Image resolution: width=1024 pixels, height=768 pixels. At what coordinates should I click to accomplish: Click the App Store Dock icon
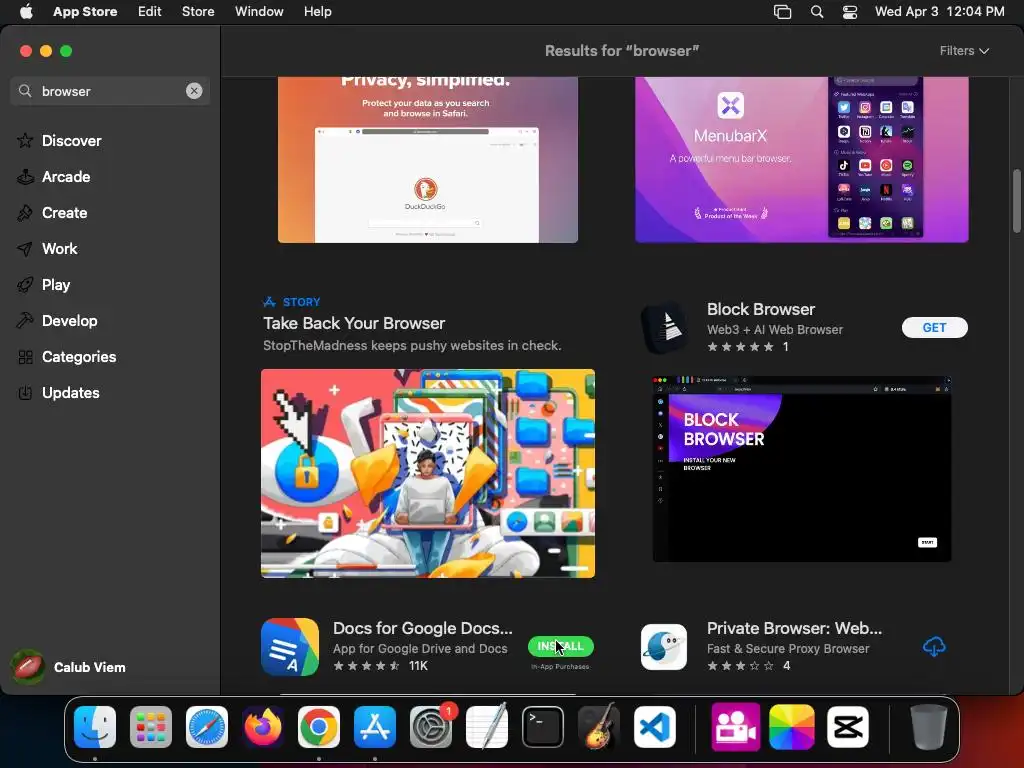pyautogui.click(x=375, y=727)
